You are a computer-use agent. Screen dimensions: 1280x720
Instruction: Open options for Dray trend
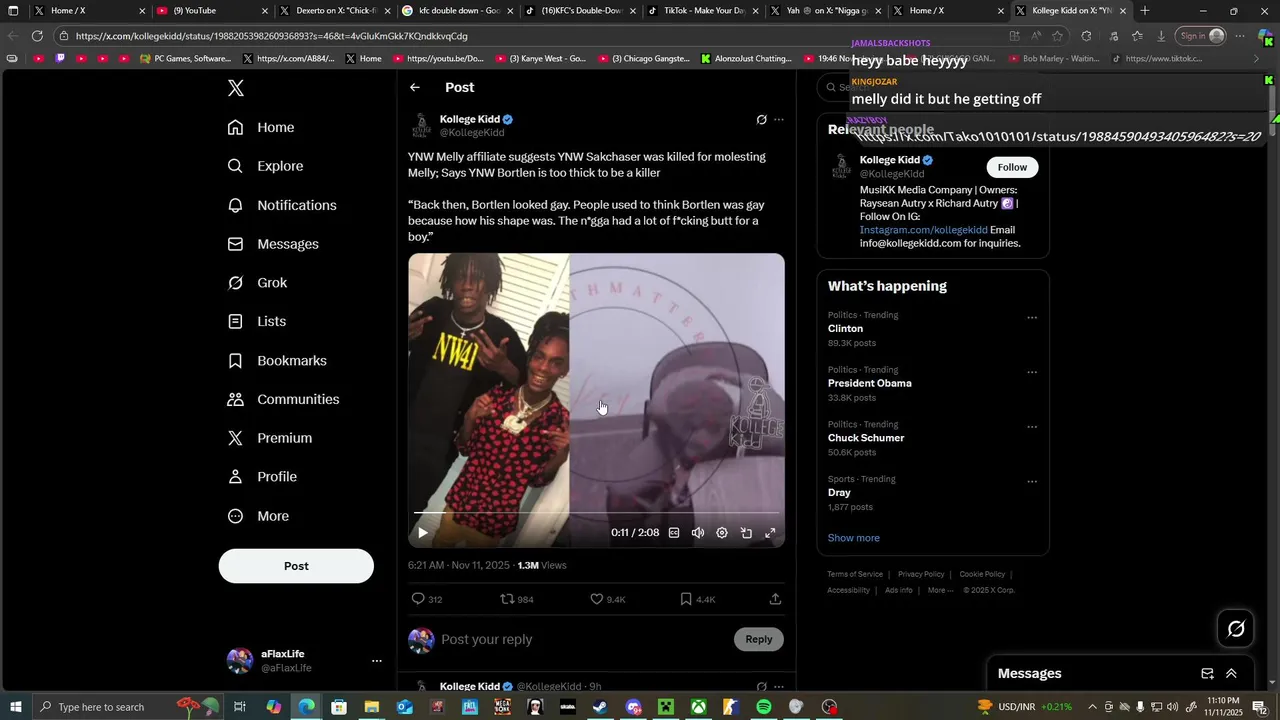click(1032, 482)
